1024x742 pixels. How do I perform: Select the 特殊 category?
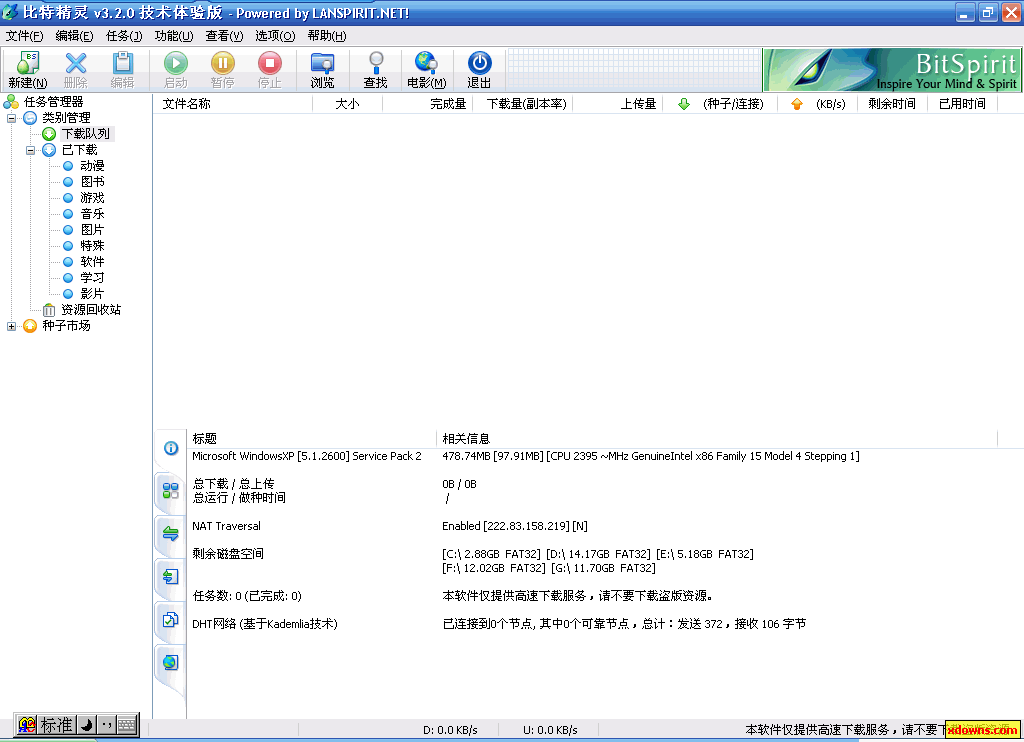(x=92, y=246)
